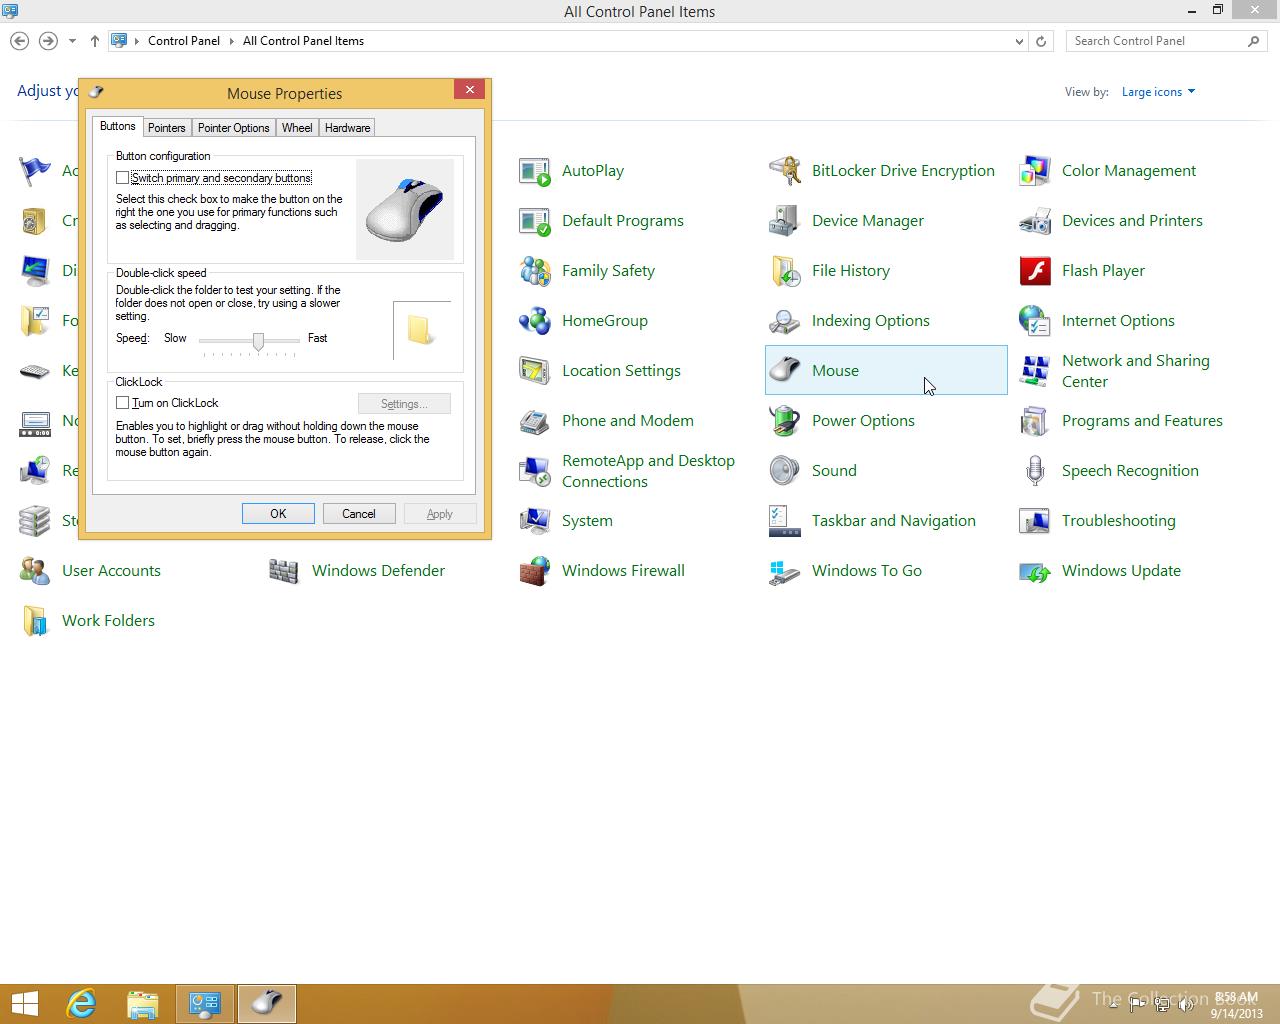Check the Turn on ClickLock box

(122, 403)
